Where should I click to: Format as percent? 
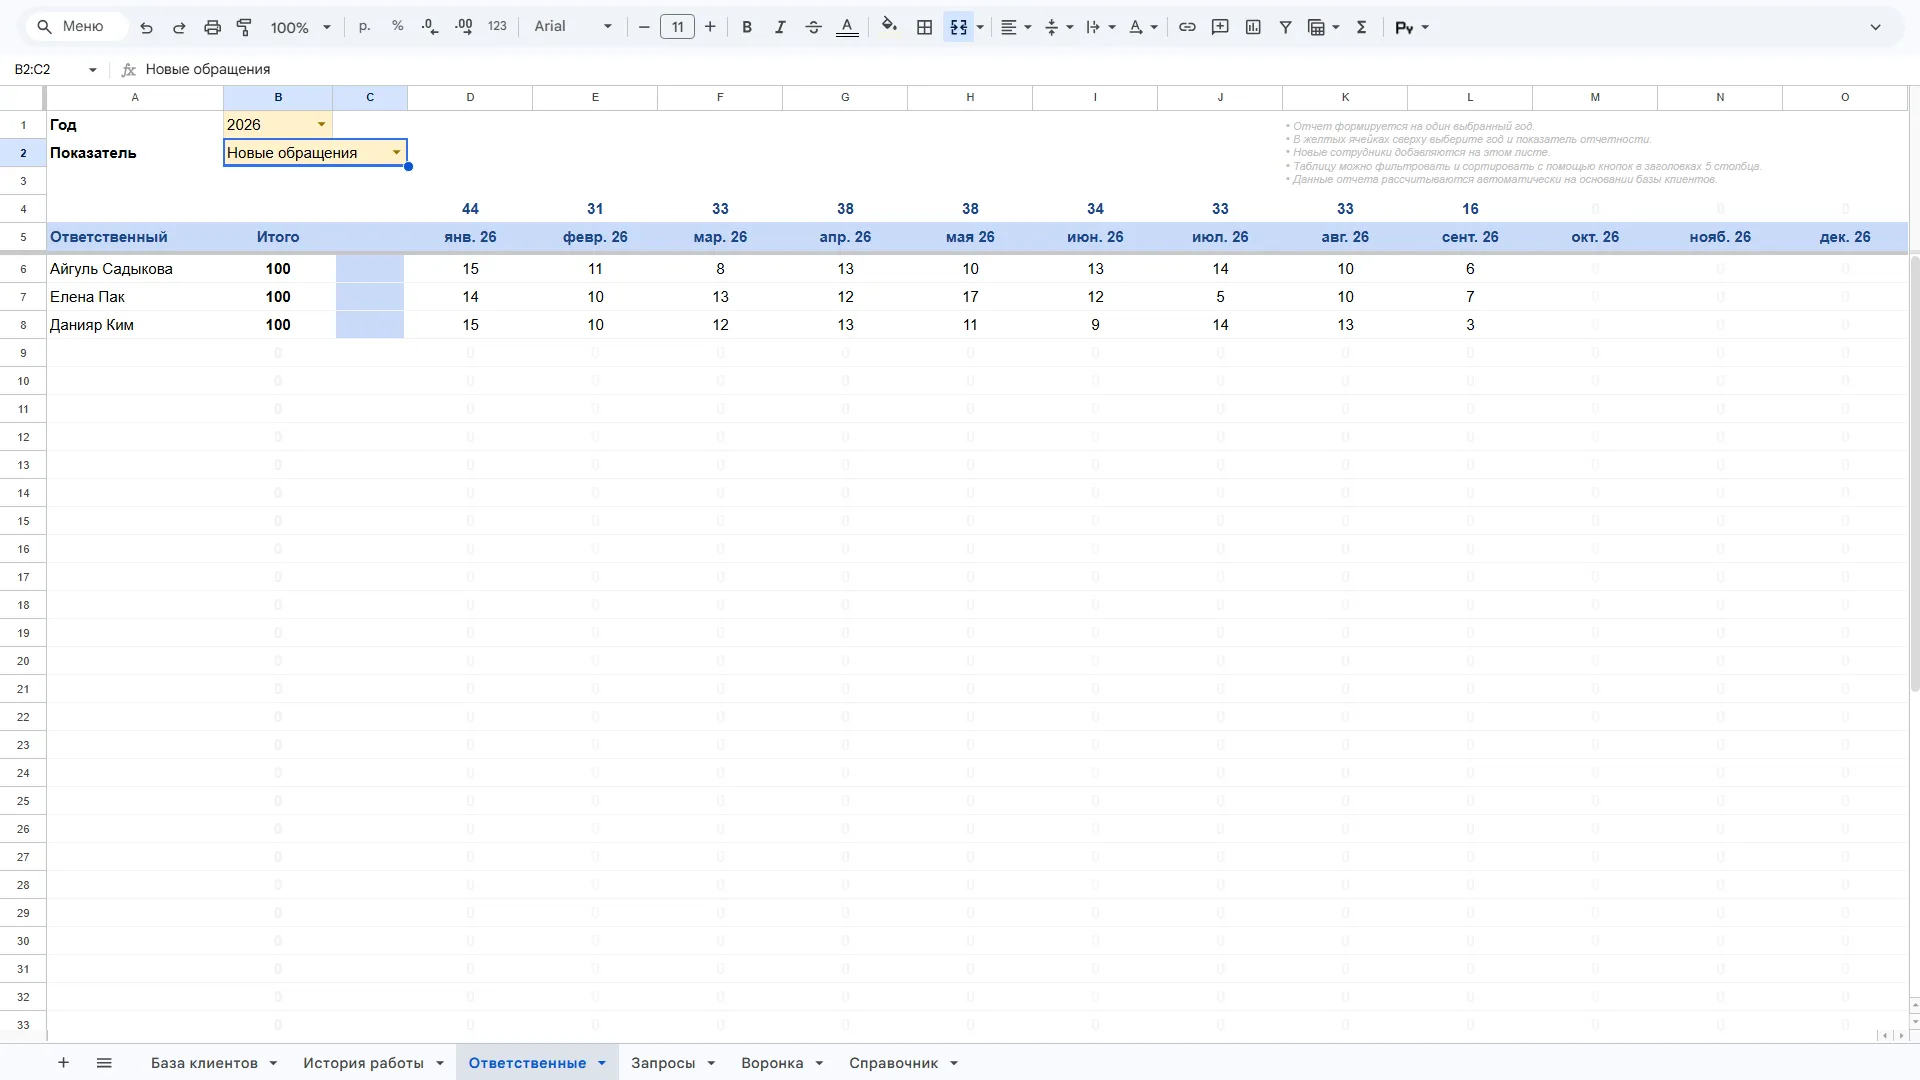(x=398, y=27)
